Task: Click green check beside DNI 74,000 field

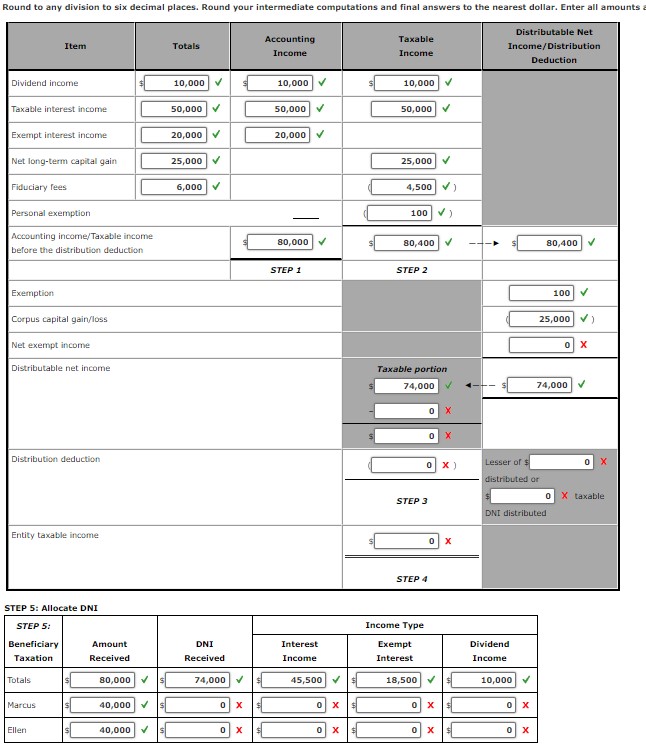Action: (x=581, y=384)
